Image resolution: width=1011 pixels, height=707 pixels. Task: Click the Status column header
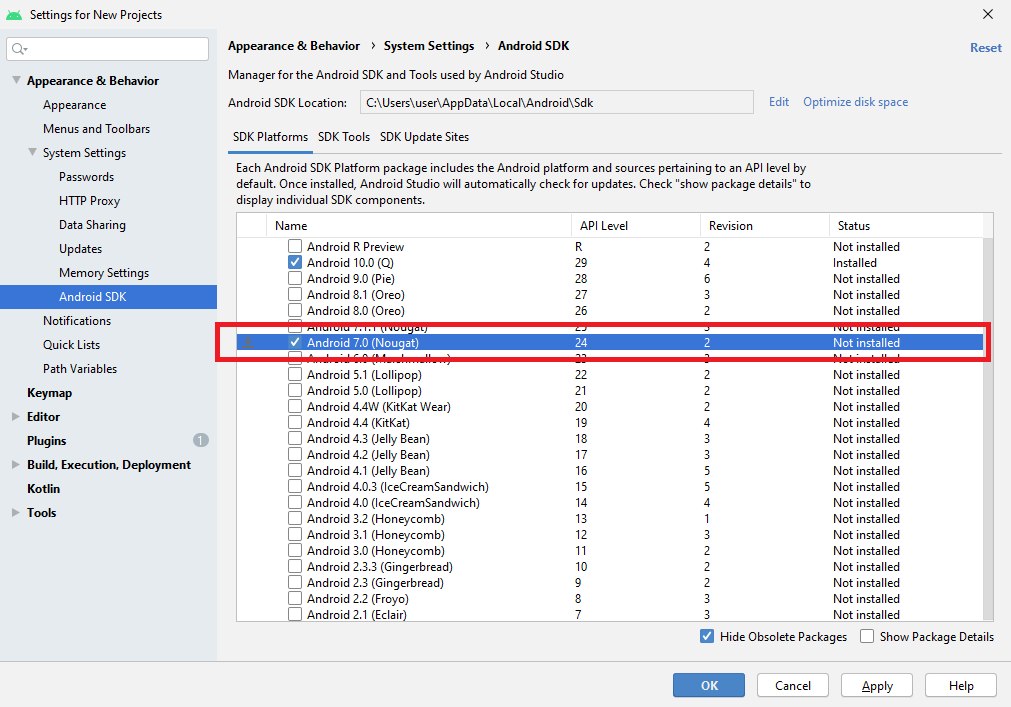906,226
